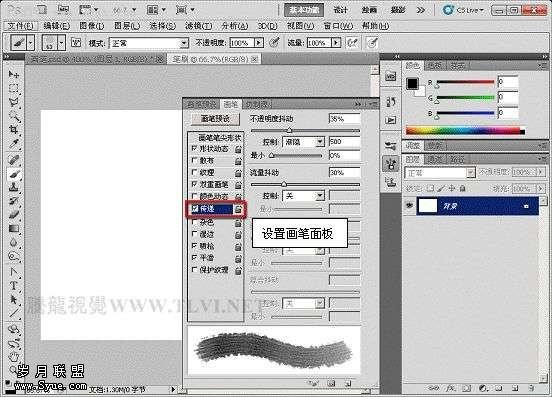This screenshot has width=552, height=397.
Task: Open the 模式 blending mode dropdown
Action: pos(149,43)
